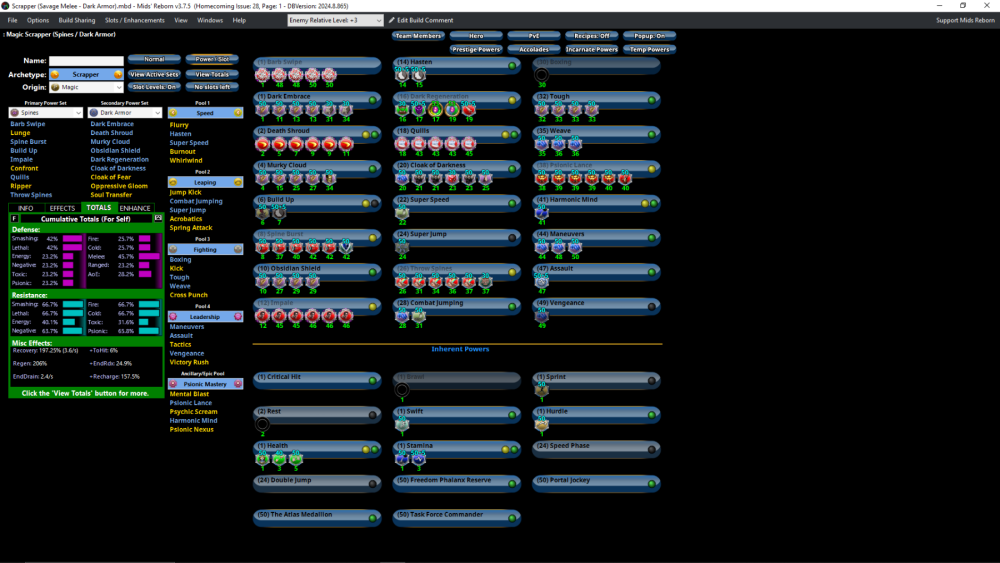Toggle the Maneuvers power on/off indicator
The width and height of the screenshot is (1000, 563).
pyautogui.click(x=651, y=236)
